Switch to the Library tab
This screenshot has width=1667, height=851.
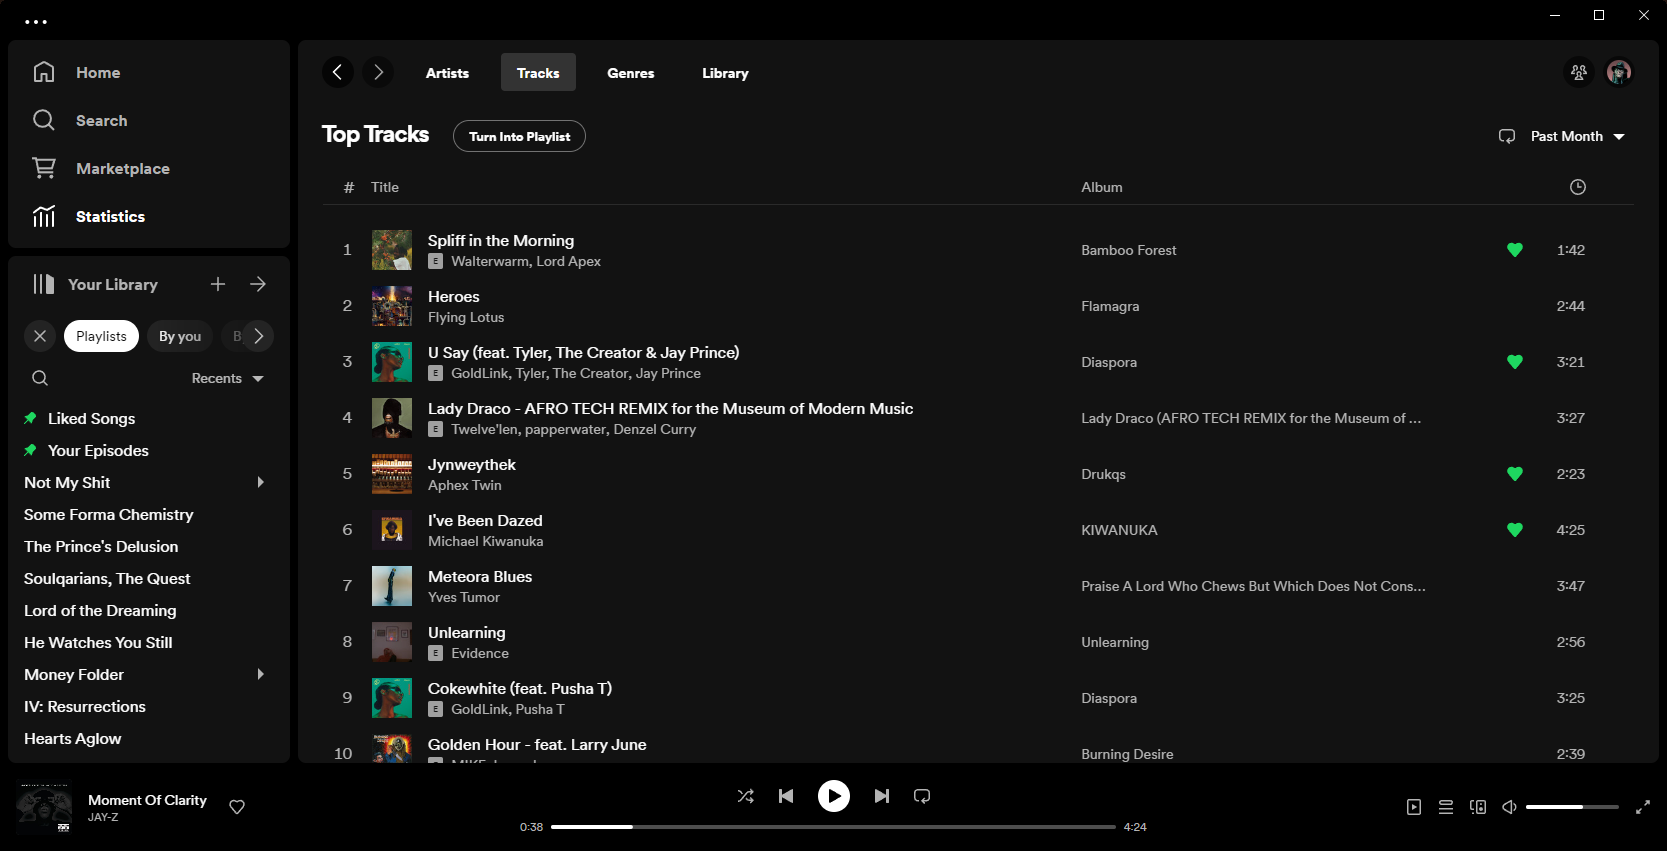(725, 73)
